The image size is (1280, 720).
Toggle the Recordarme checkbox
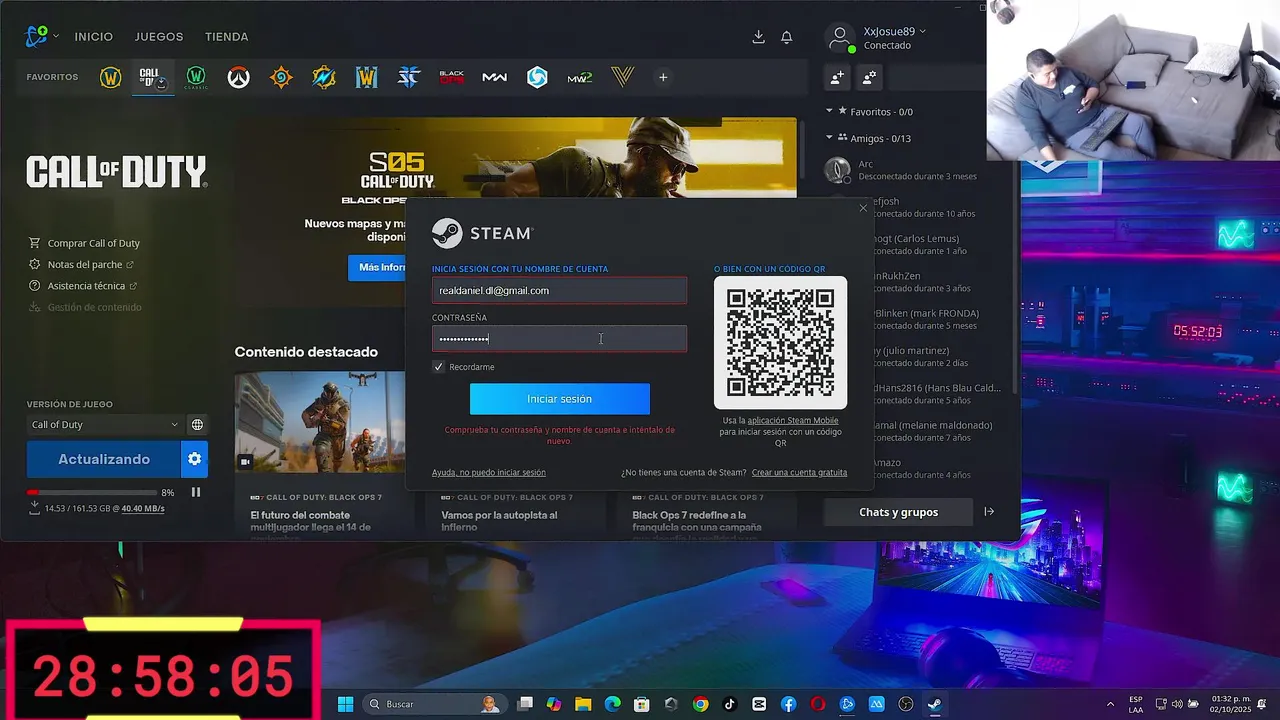point(438,367)
